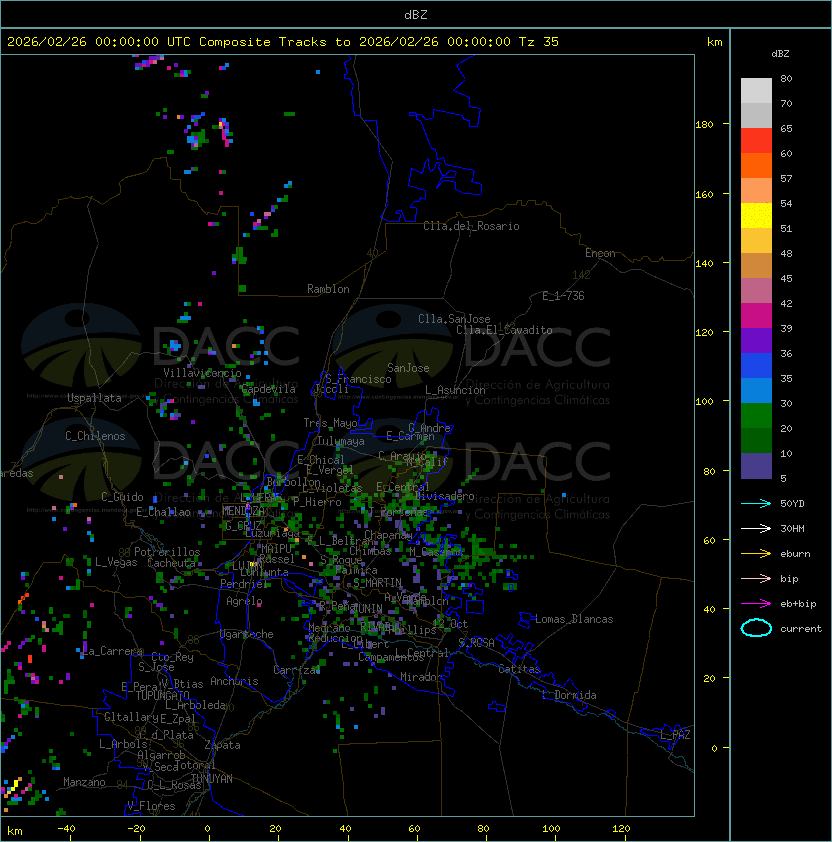Click the 'Tz 35' threshold text in header
The image size is (832, 842).
click(x=539, y=42)
